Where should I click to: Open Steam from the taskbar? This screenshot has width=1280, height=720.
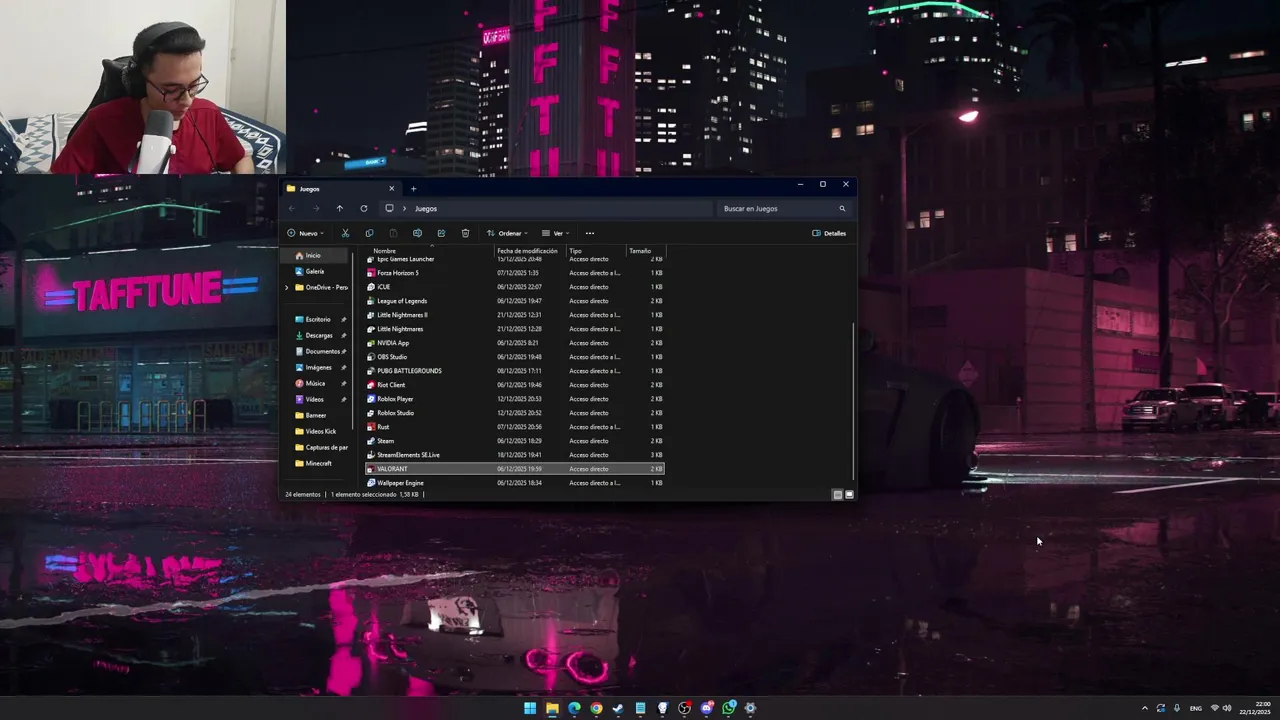618,708
